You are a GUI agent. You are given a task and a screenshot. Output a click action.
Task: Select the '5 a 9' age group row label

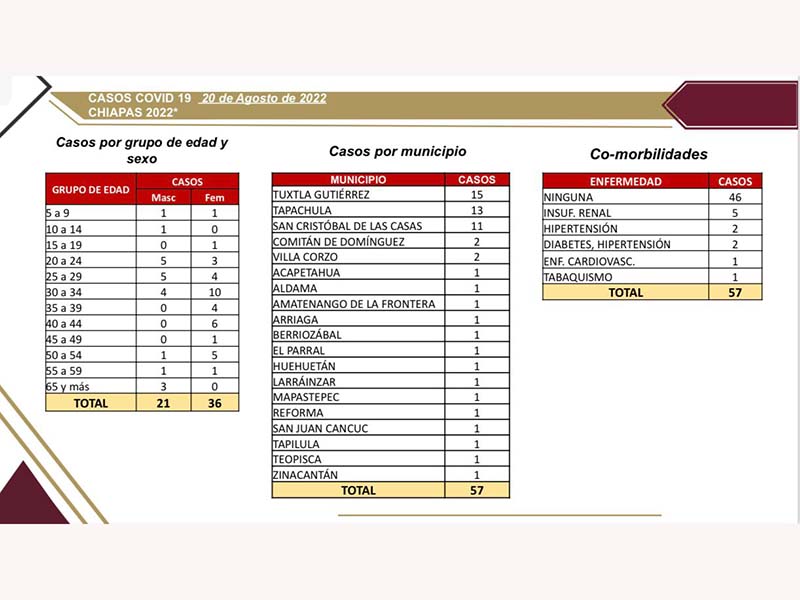58,213
